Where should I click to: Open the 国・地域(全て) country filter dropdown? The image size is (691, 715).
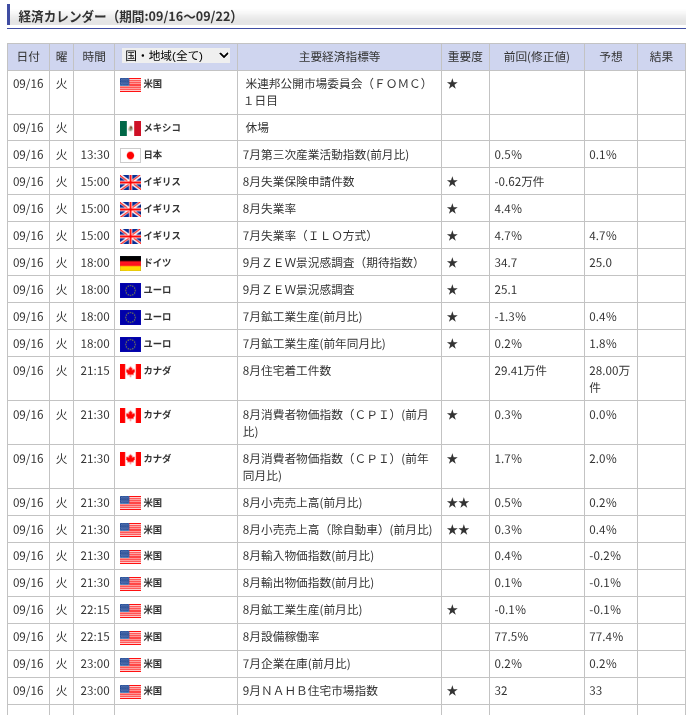pos(176,56)
